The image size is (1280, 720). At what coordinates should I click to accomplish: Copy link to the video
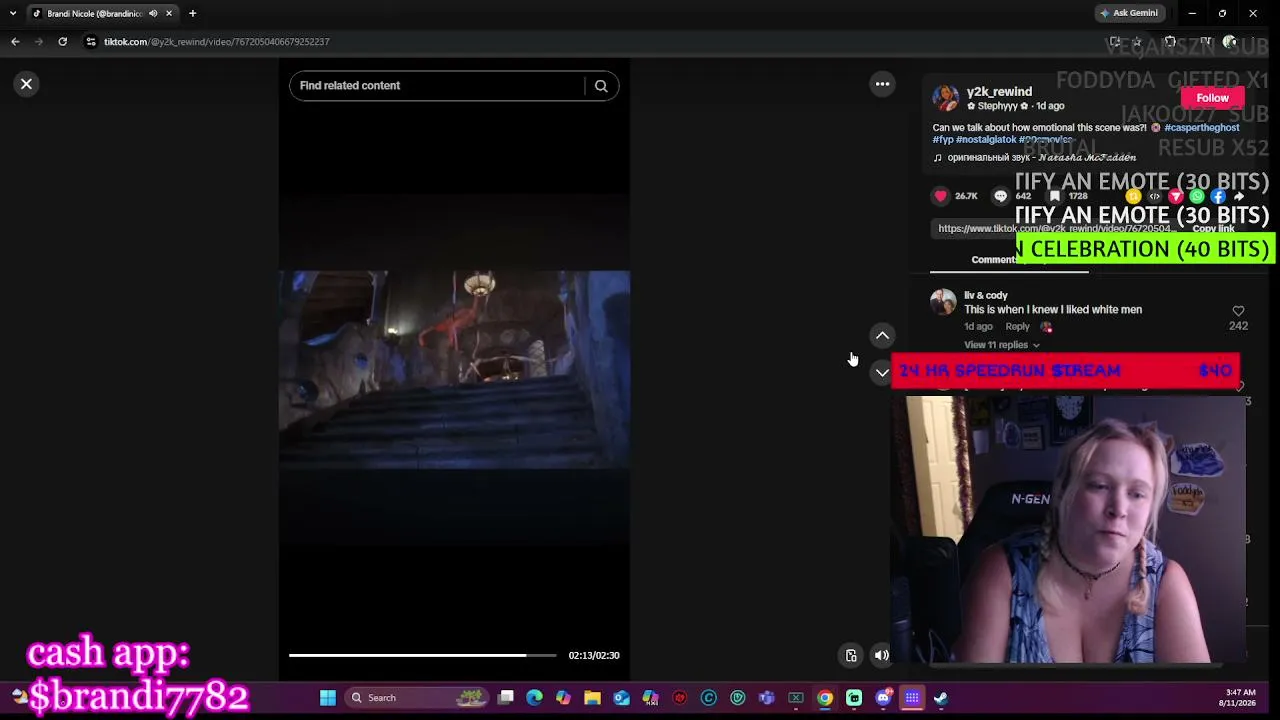1212,229
